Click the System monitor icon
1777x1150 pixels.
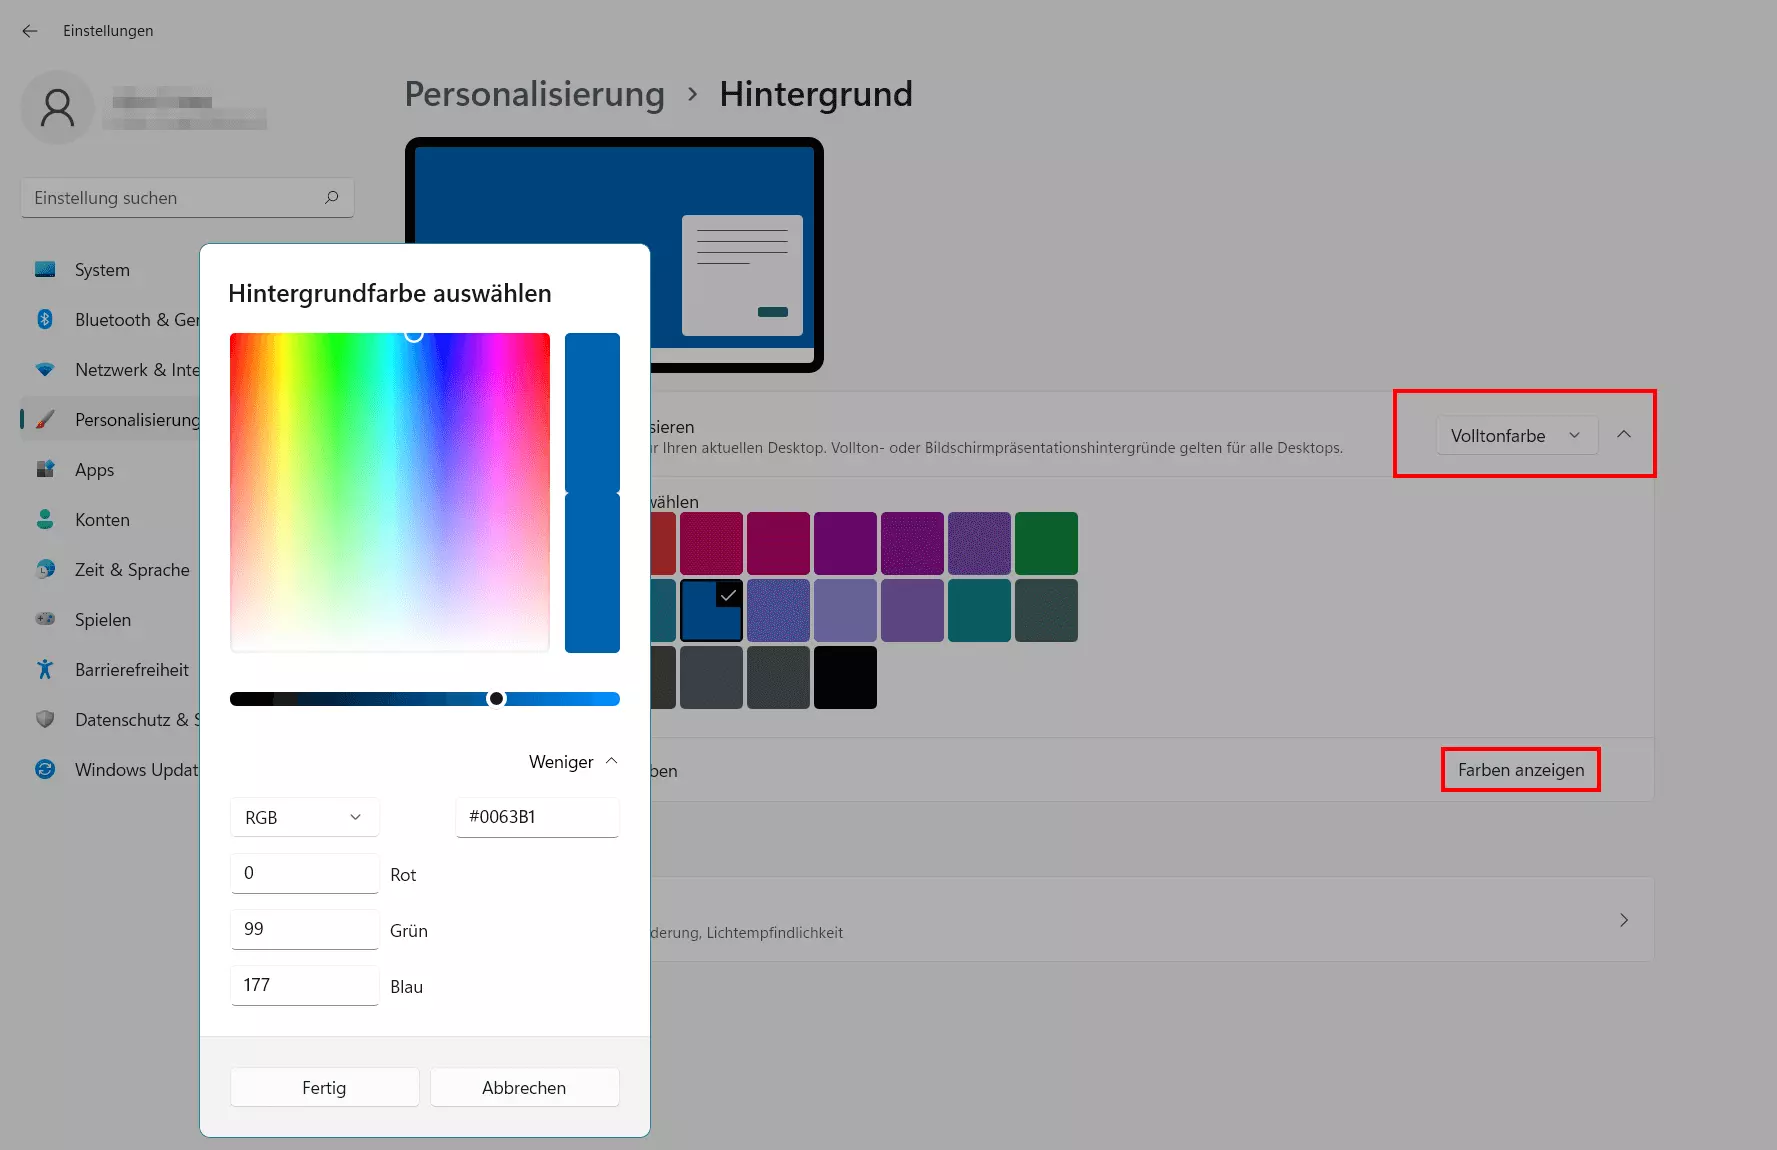(x=45, y=269)
